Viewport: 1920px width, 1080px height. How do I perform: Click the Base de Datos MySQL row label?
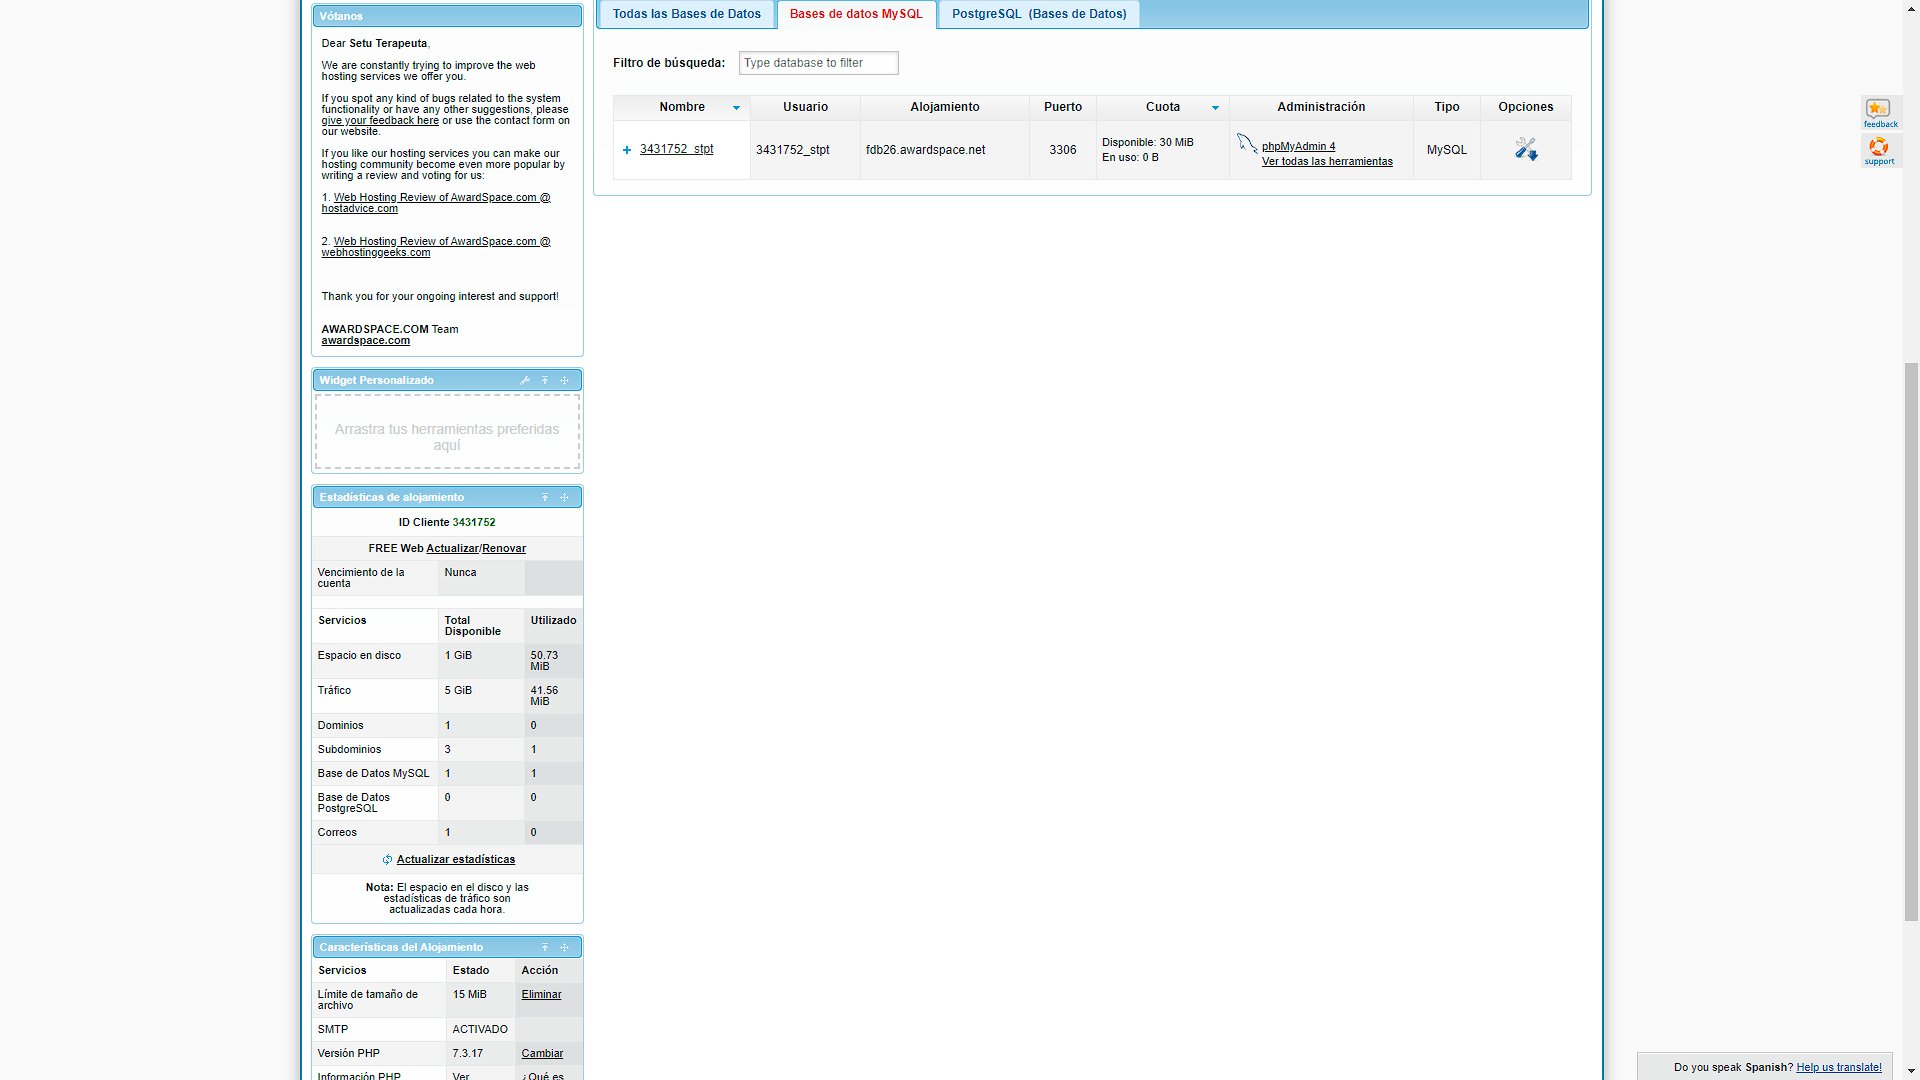[373, 773]
